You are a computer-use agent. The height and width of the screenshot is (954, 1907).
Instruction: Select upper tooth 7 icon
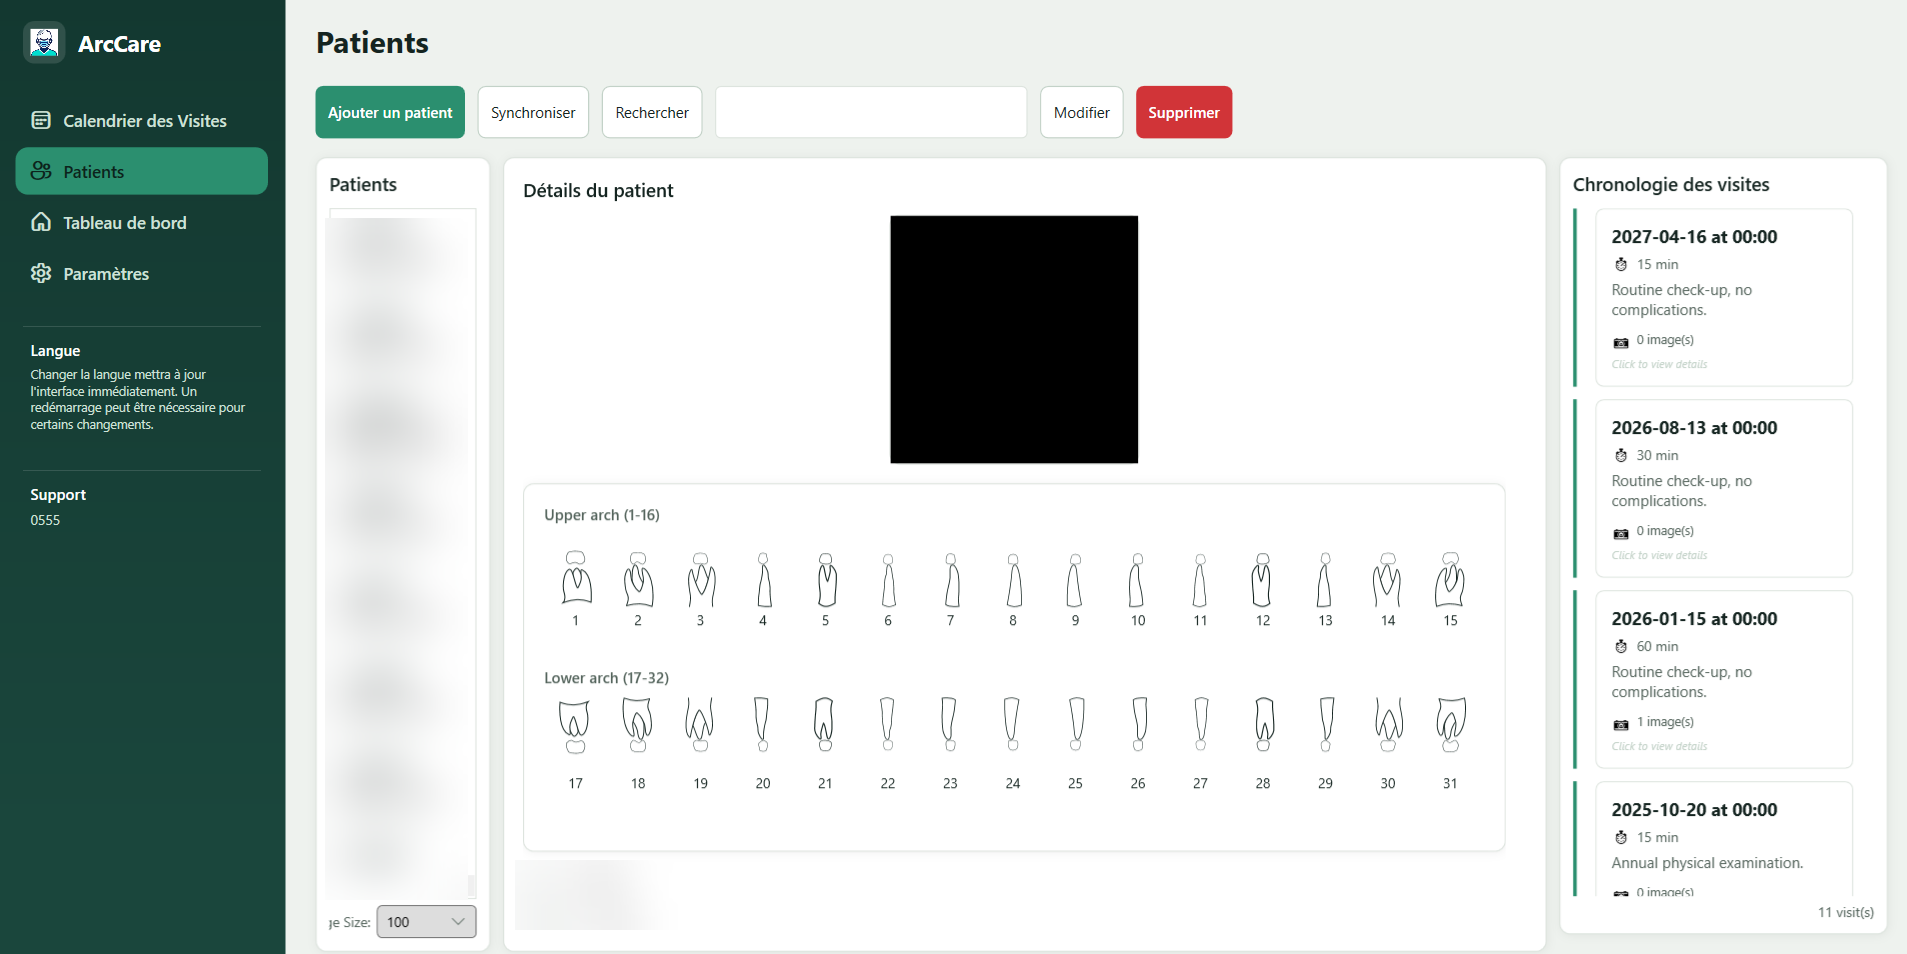tap(951, 579)
